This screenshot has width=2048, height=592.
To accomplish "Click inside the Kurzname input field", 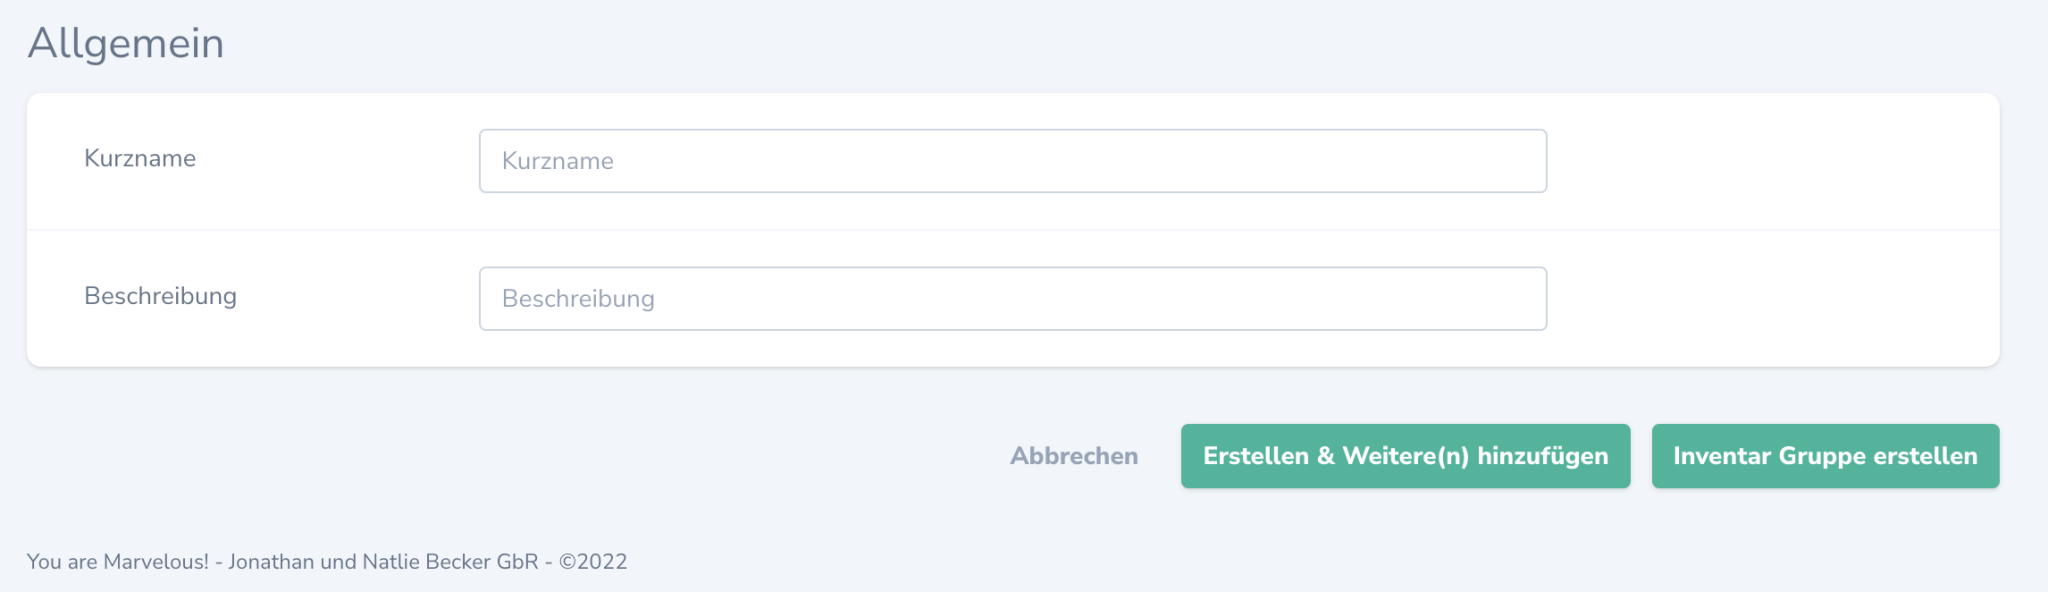I will pos(1012,160).
